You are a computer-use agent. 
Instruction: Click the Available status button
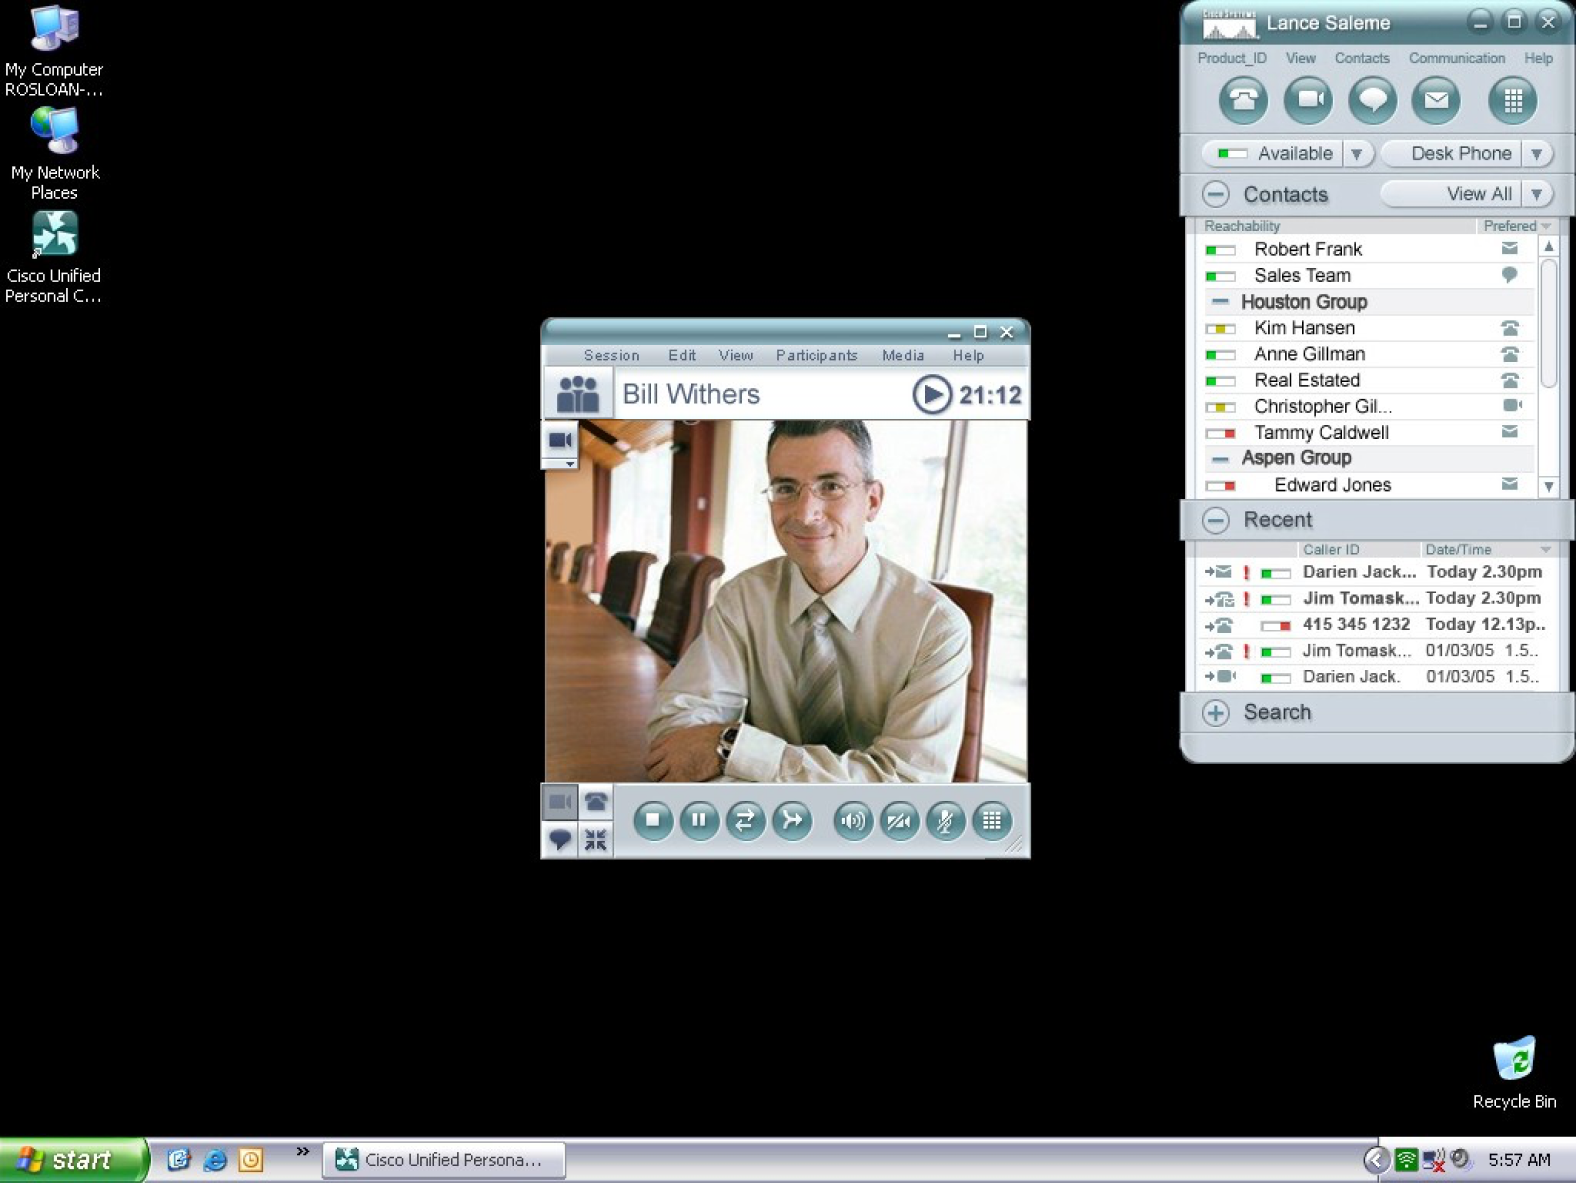(x=1273, y=154)
